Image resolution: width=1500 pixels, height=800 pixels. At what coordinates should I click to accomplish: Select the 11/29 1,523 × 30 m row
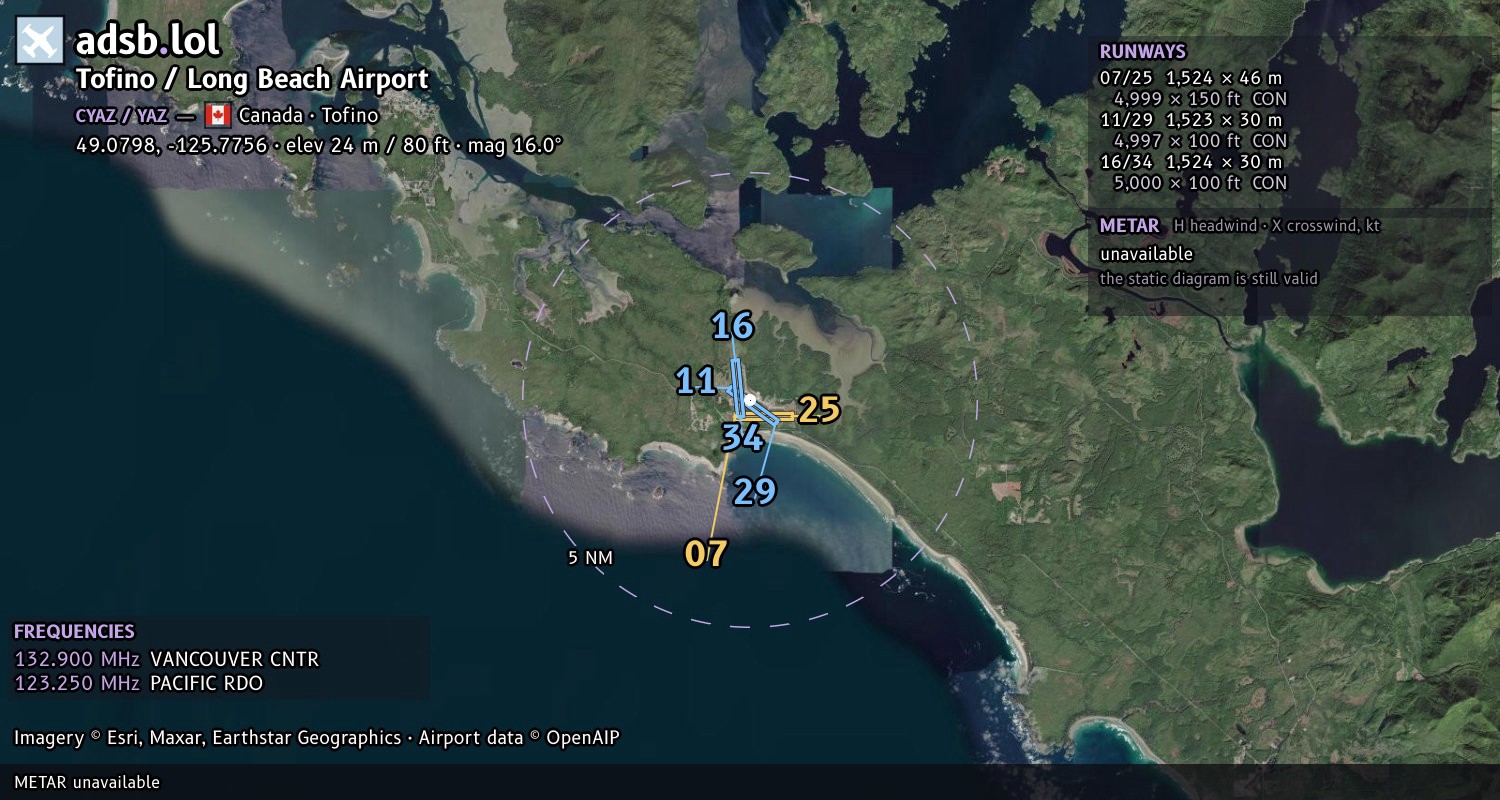click(x=1190, y=120)
